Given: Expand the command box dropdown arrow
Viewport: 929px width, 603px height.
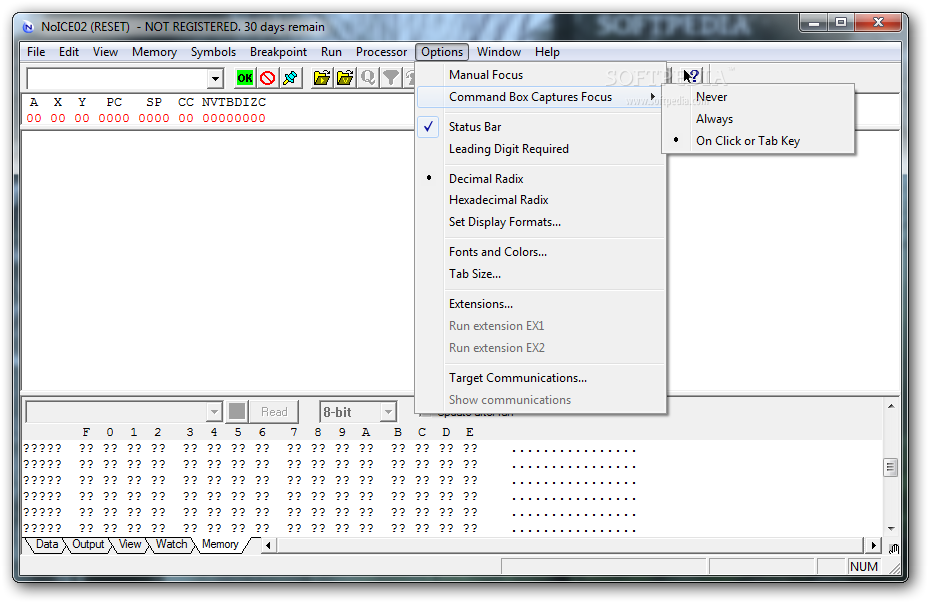Looking at the screenshot, I should (215, 78).
